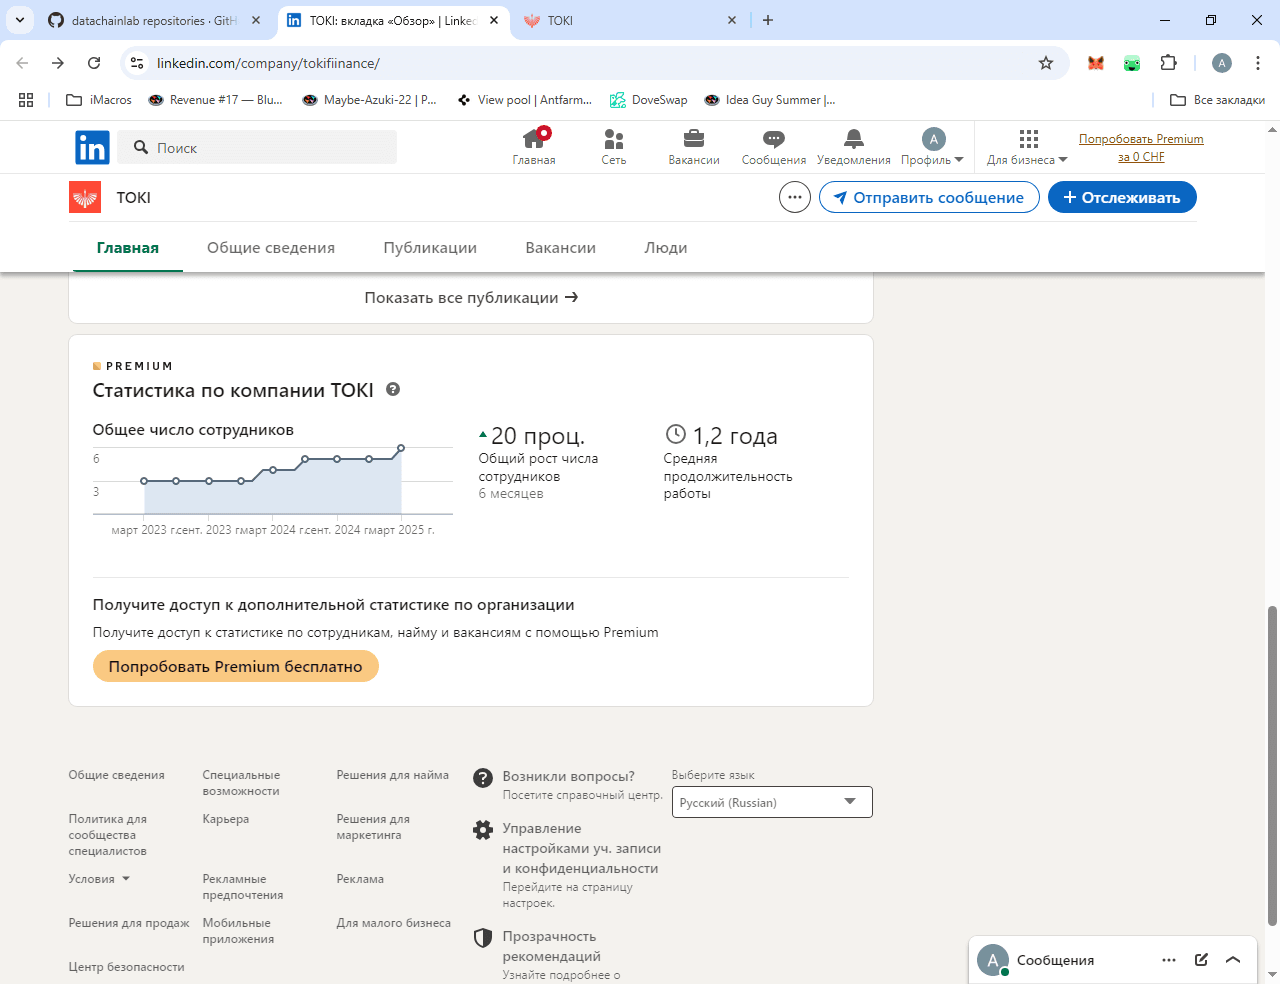The width and height of the screenshot is (1280, 984).
Task: Expand the Для бизнеса menu
Action: 1027,146
